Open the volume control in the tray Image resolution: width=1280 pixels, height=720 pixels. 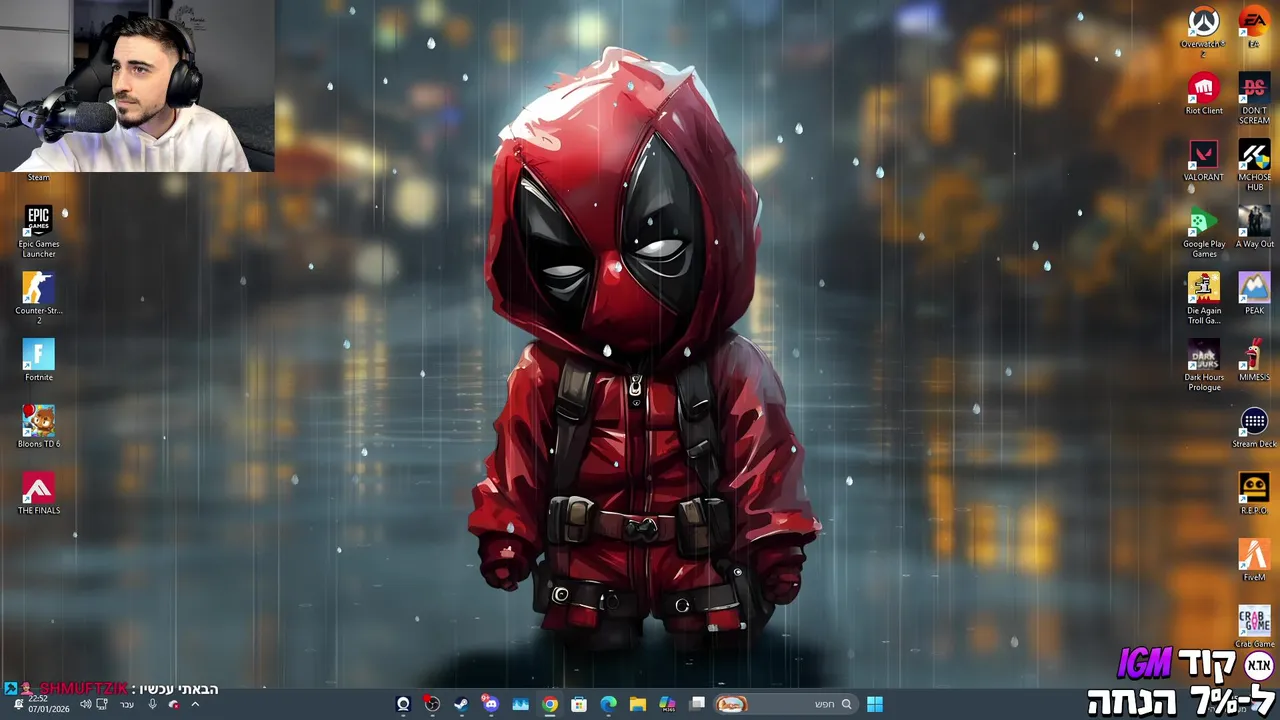click(85, 704)
